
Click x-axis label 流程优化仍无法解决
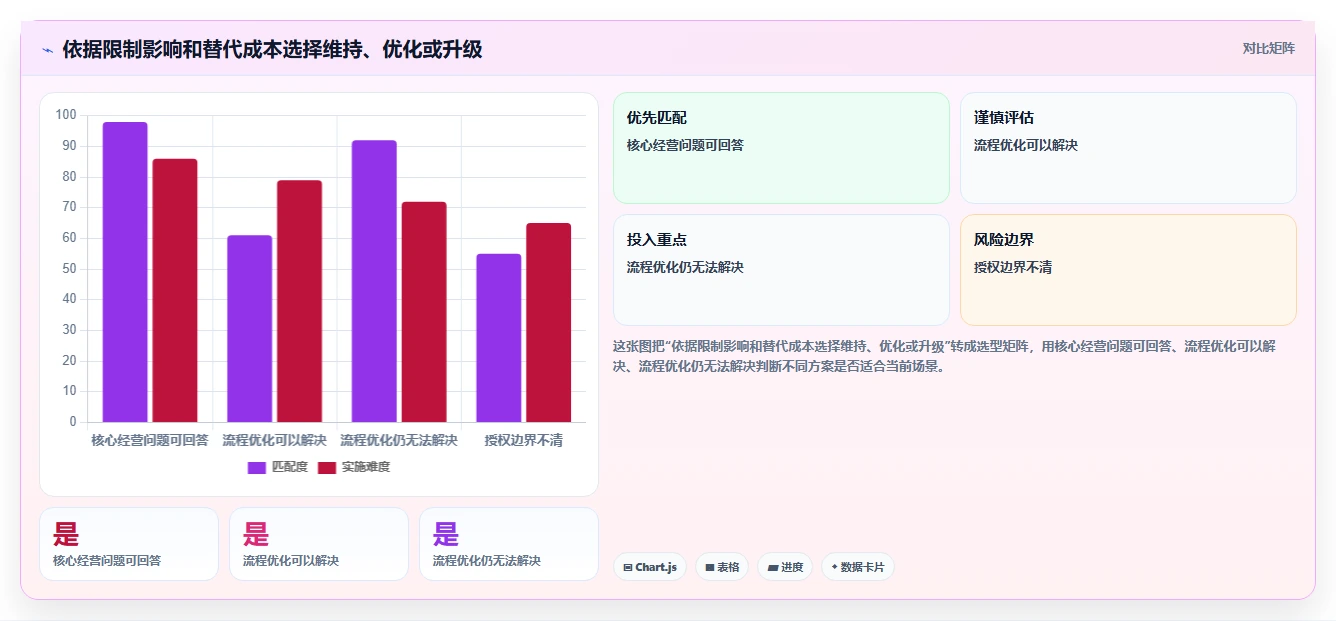click(x=399, y=440)
